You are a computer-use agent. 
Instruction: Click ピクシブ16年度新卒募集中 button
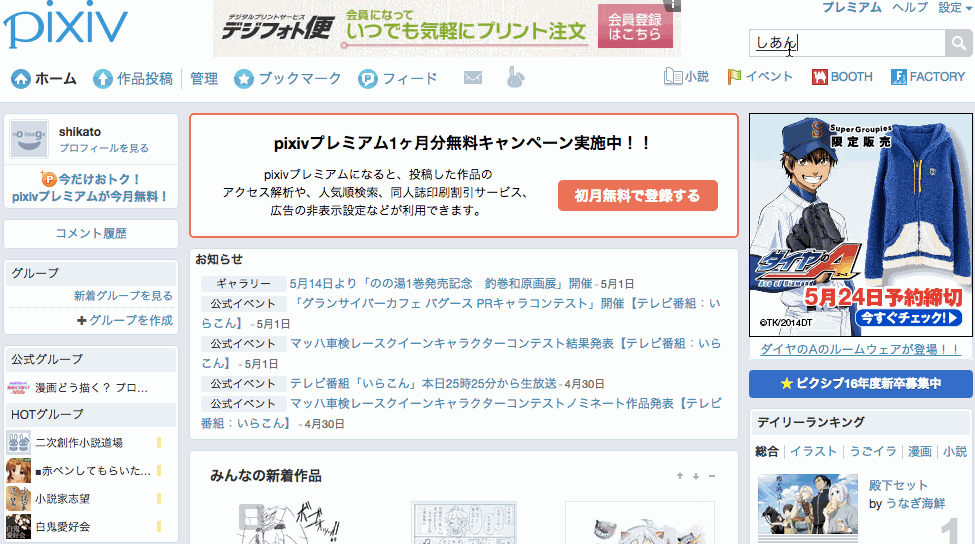click(x=861, y=384)
